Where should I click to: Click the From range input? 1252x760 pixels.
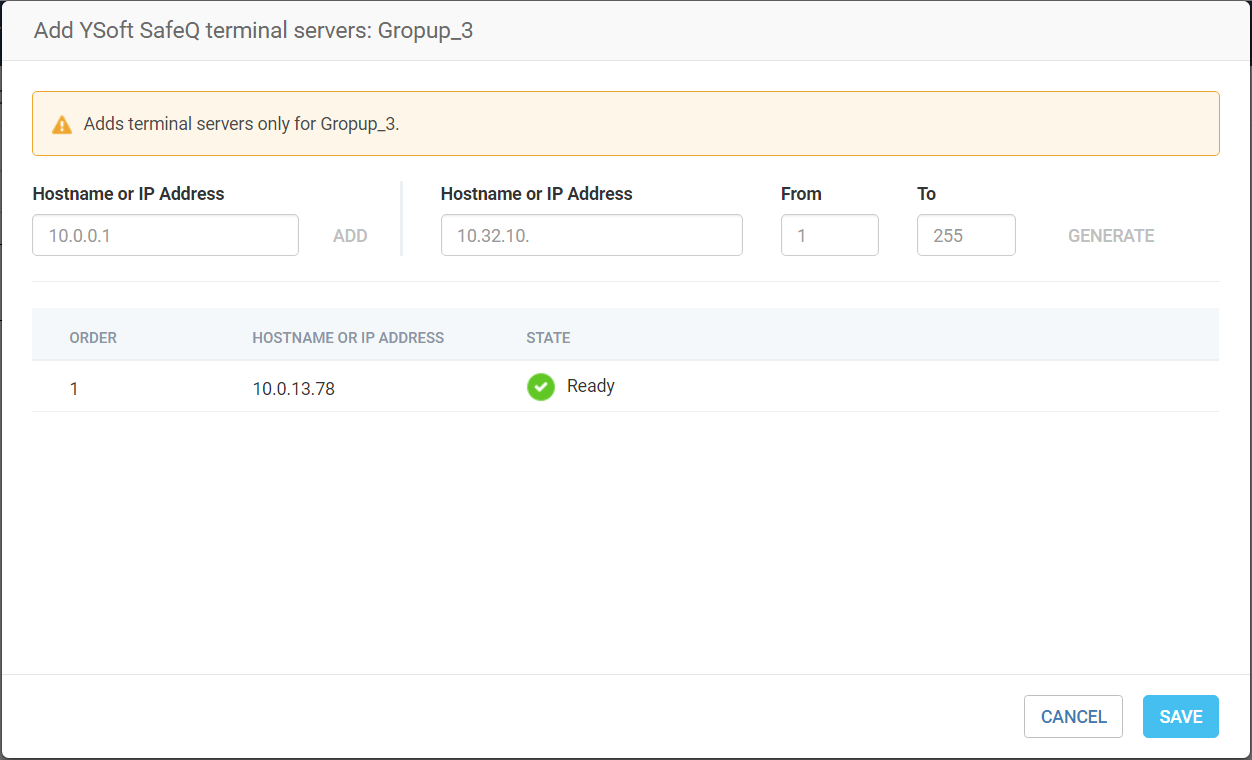(829, 235)
